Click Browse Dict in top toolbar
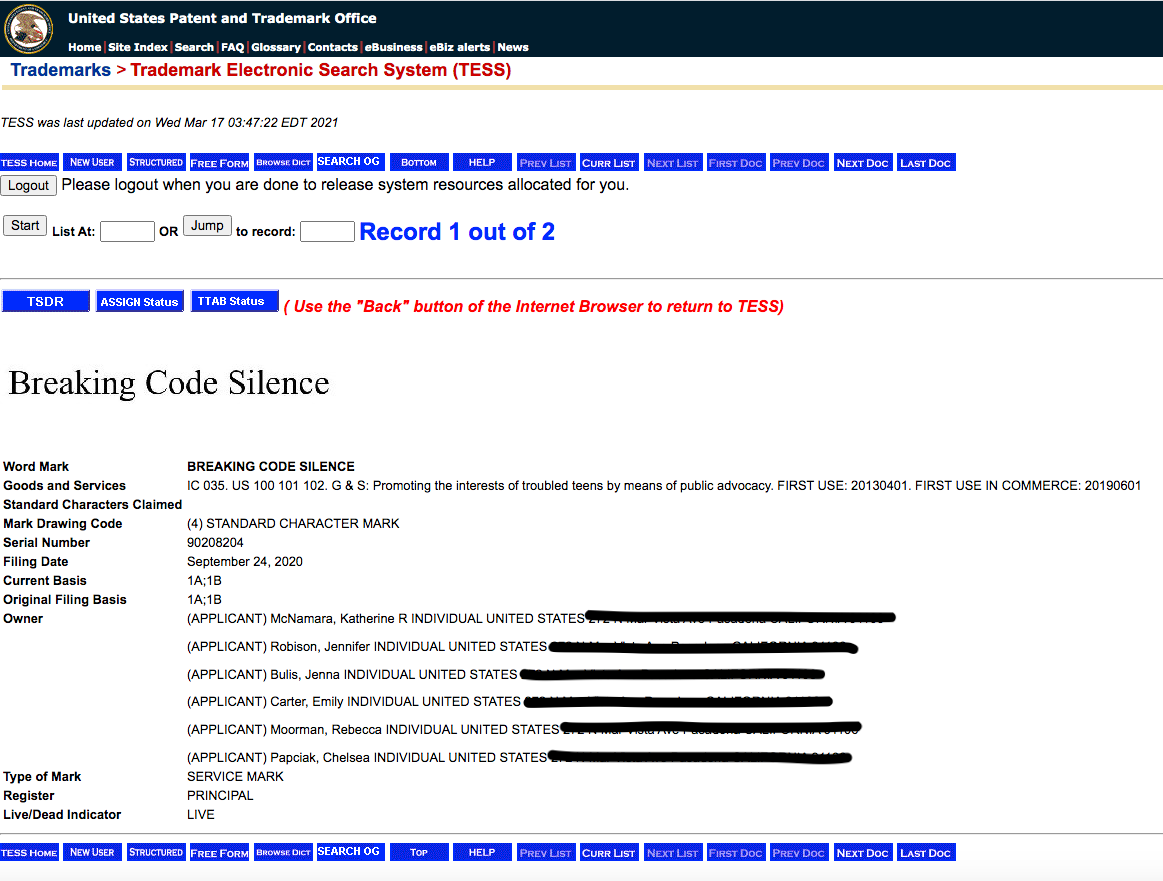1163x881 pixels. pyautogui.click(x=283, y=162)
